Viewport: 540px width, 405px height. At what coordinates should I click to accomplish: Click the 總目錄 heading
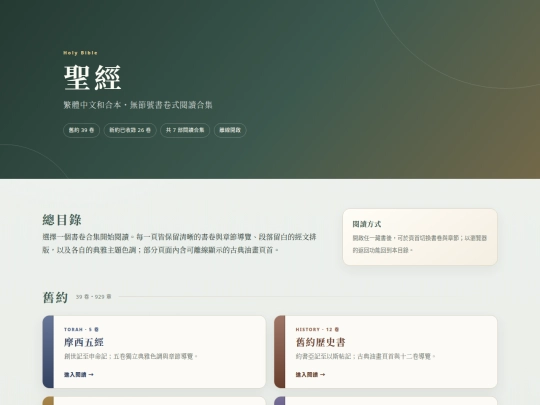click(62, 220)
